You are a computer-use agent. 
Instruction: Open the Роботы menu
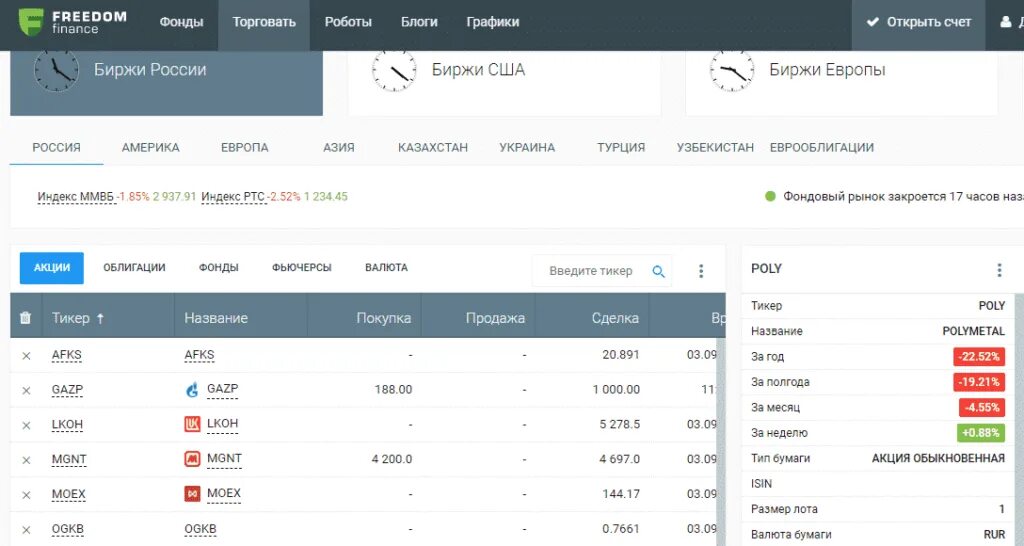[x=348, y=22]
